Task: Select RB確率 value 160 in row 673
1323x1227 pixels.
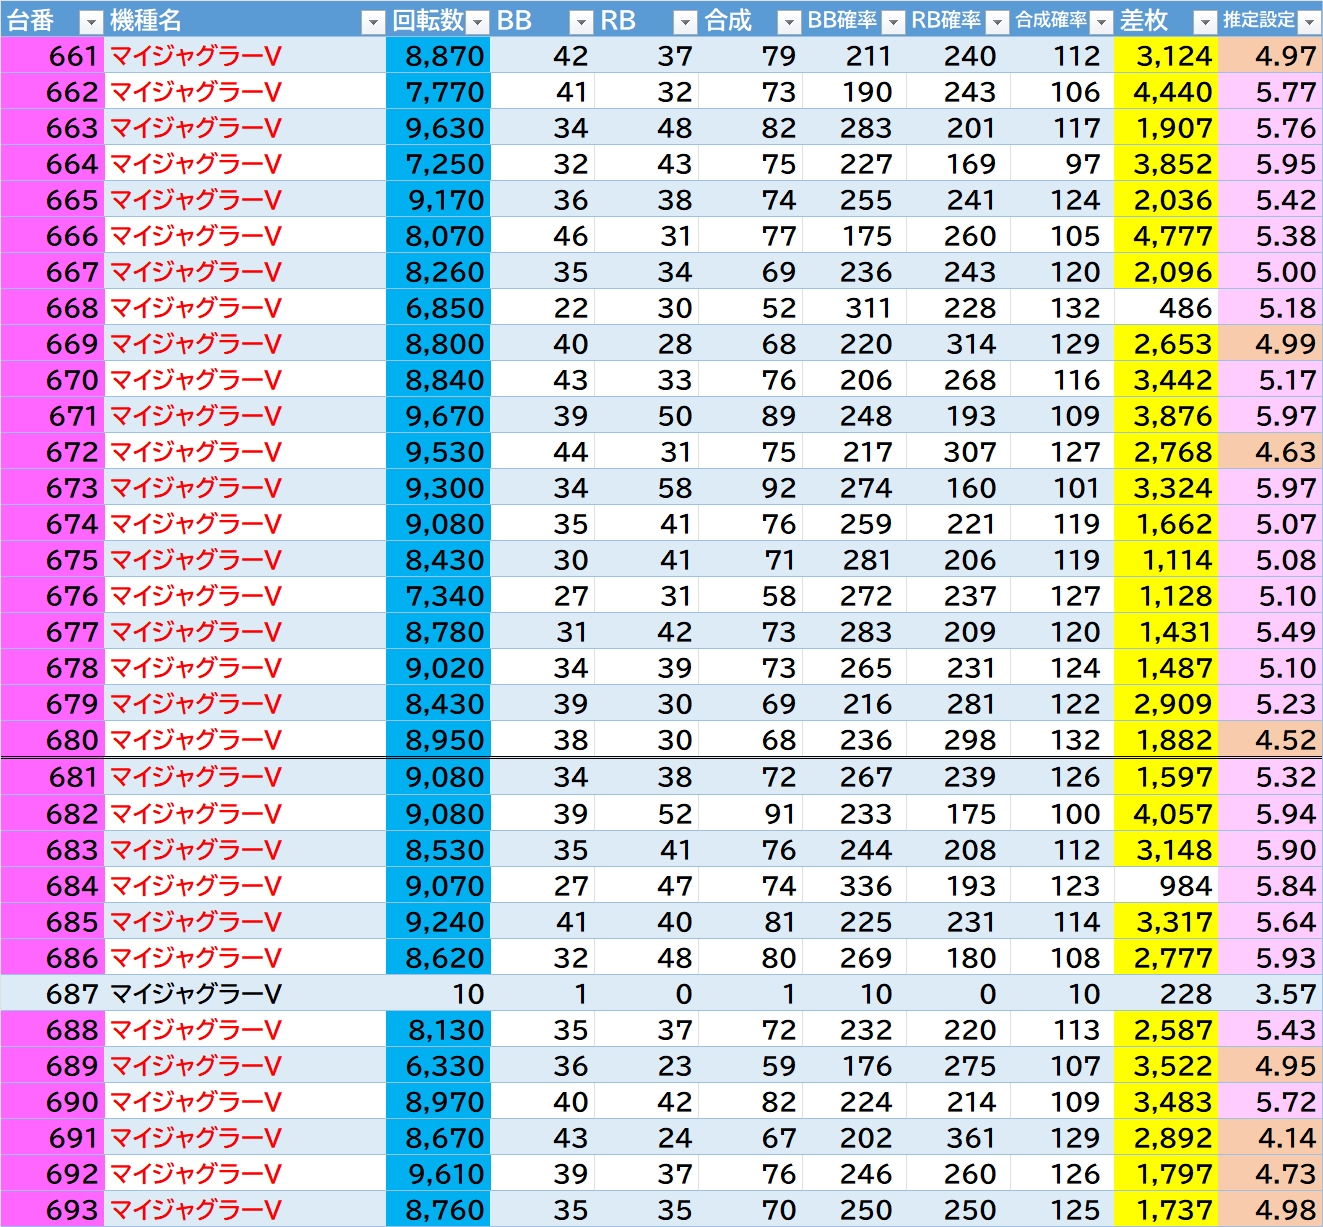Action: click(x=958, y=488)
